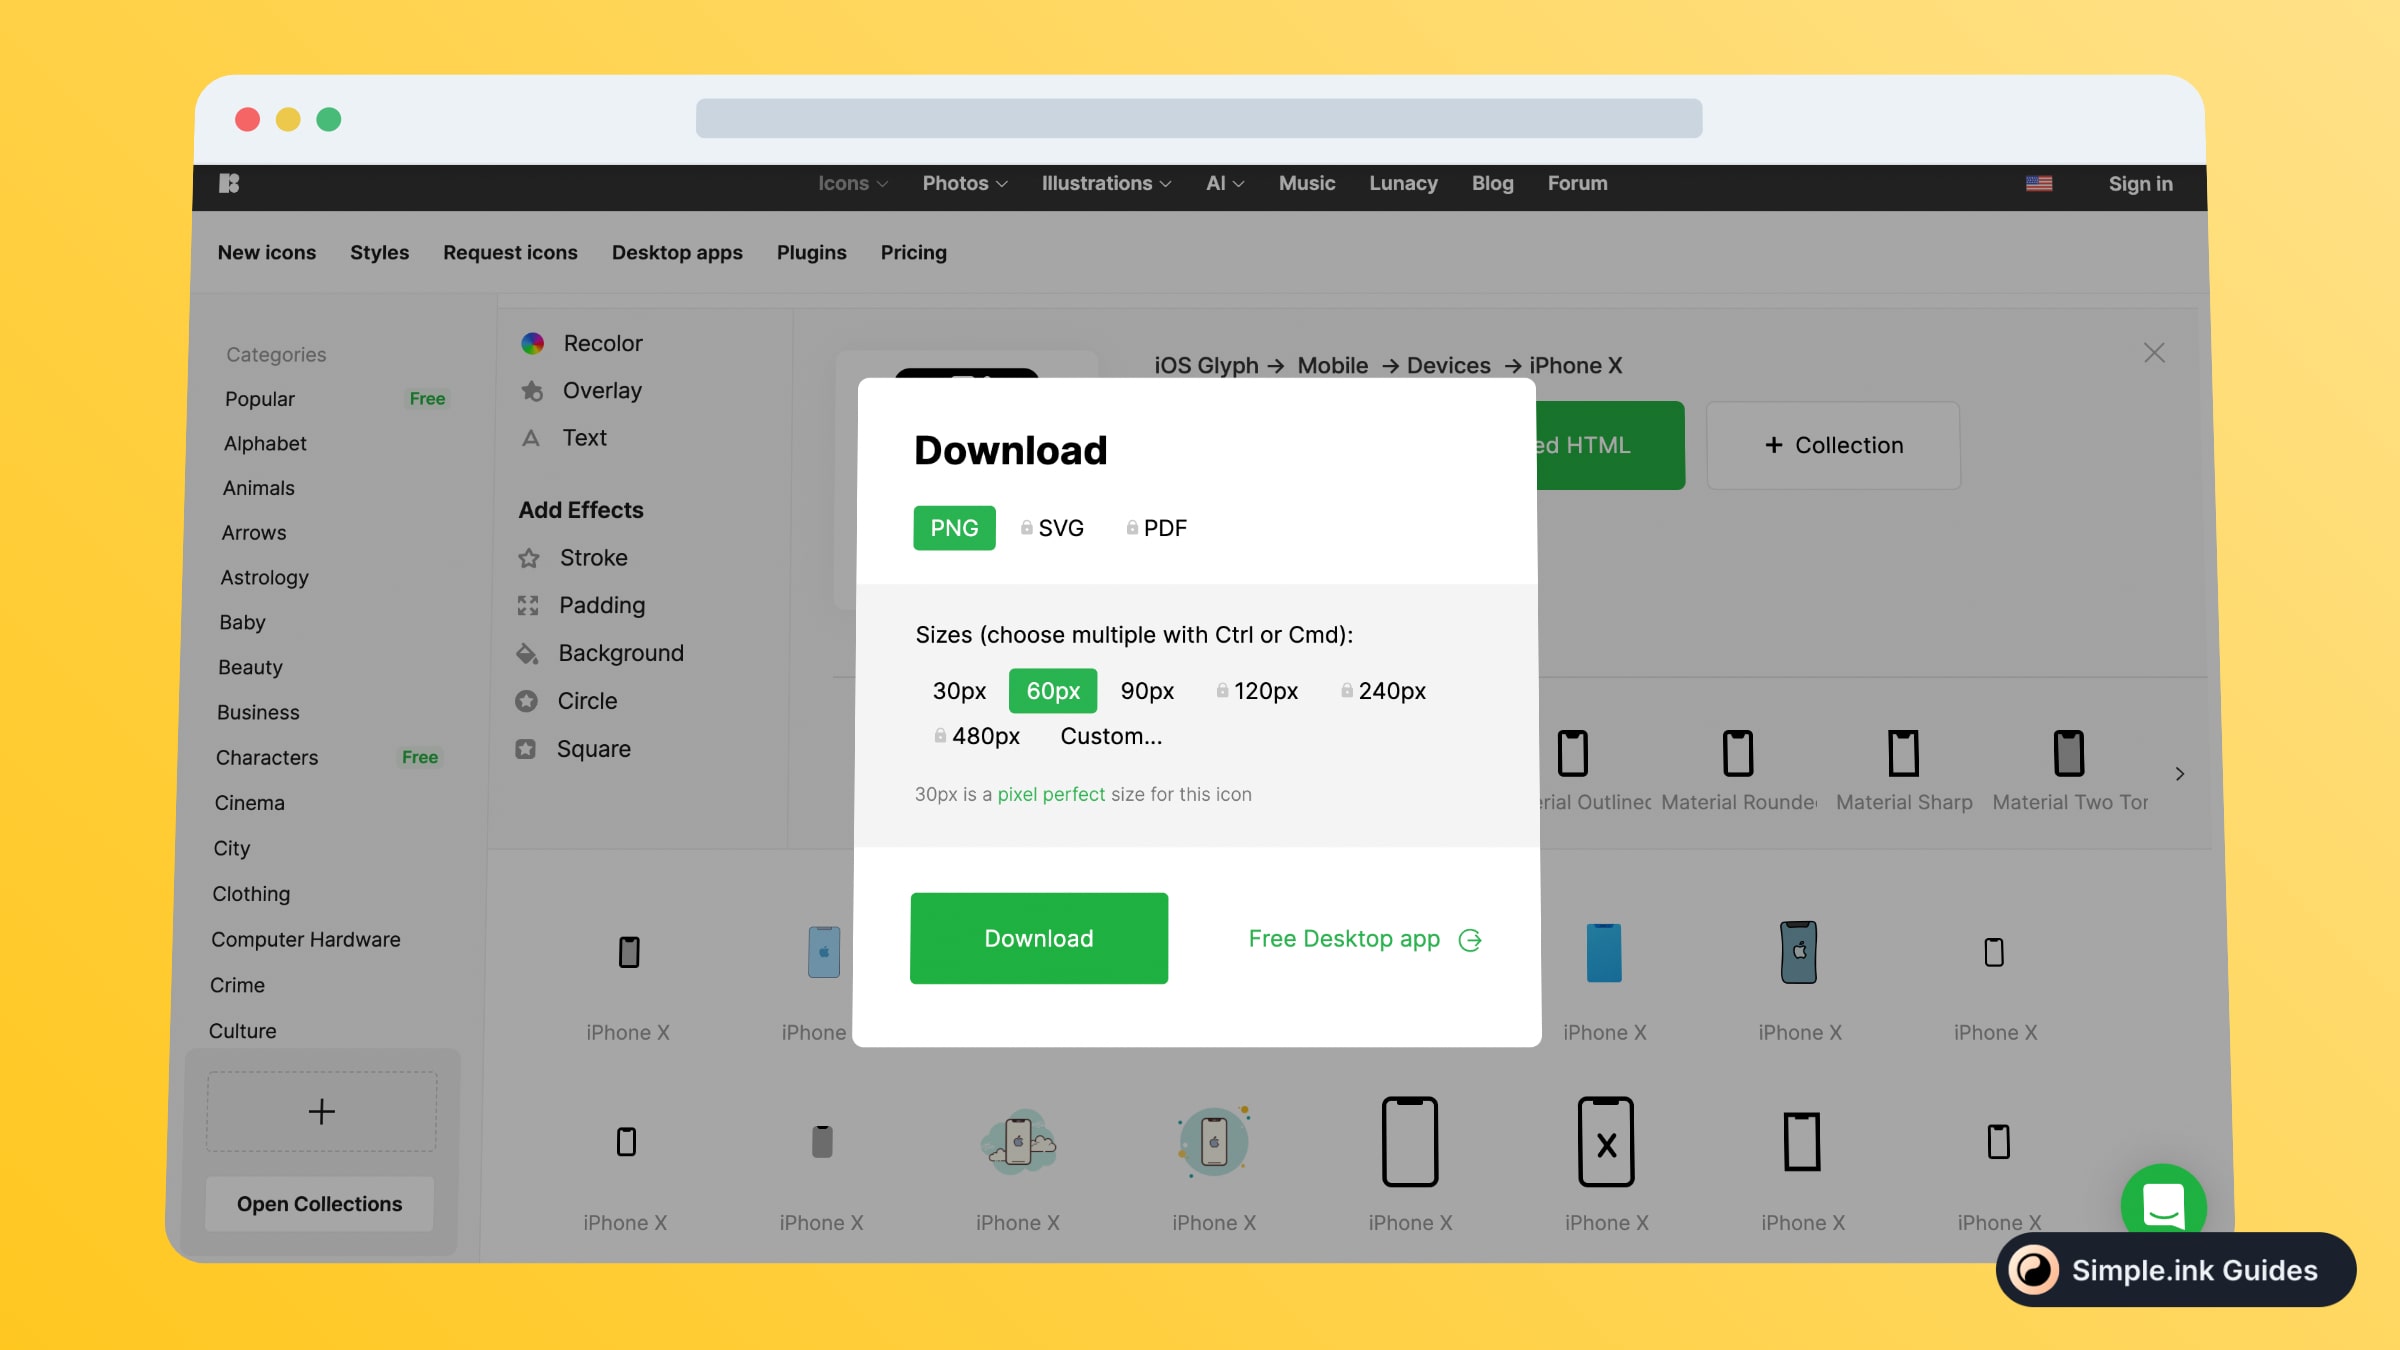The image size is (2400, 1350).
Task: Apply the Circle shape effect
Action: (566, 701)
